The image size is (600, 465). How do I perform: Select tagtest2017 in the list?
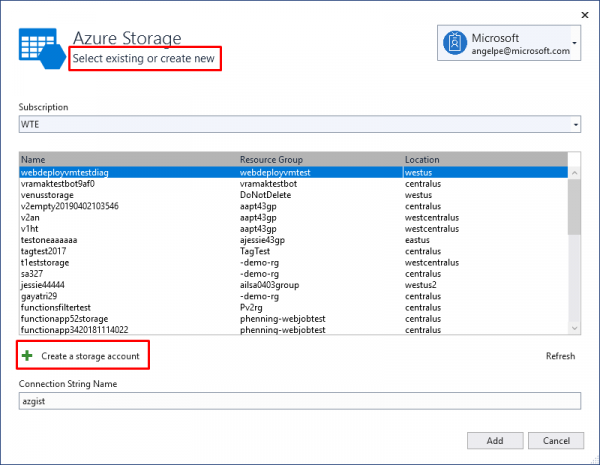click(44, 251)
